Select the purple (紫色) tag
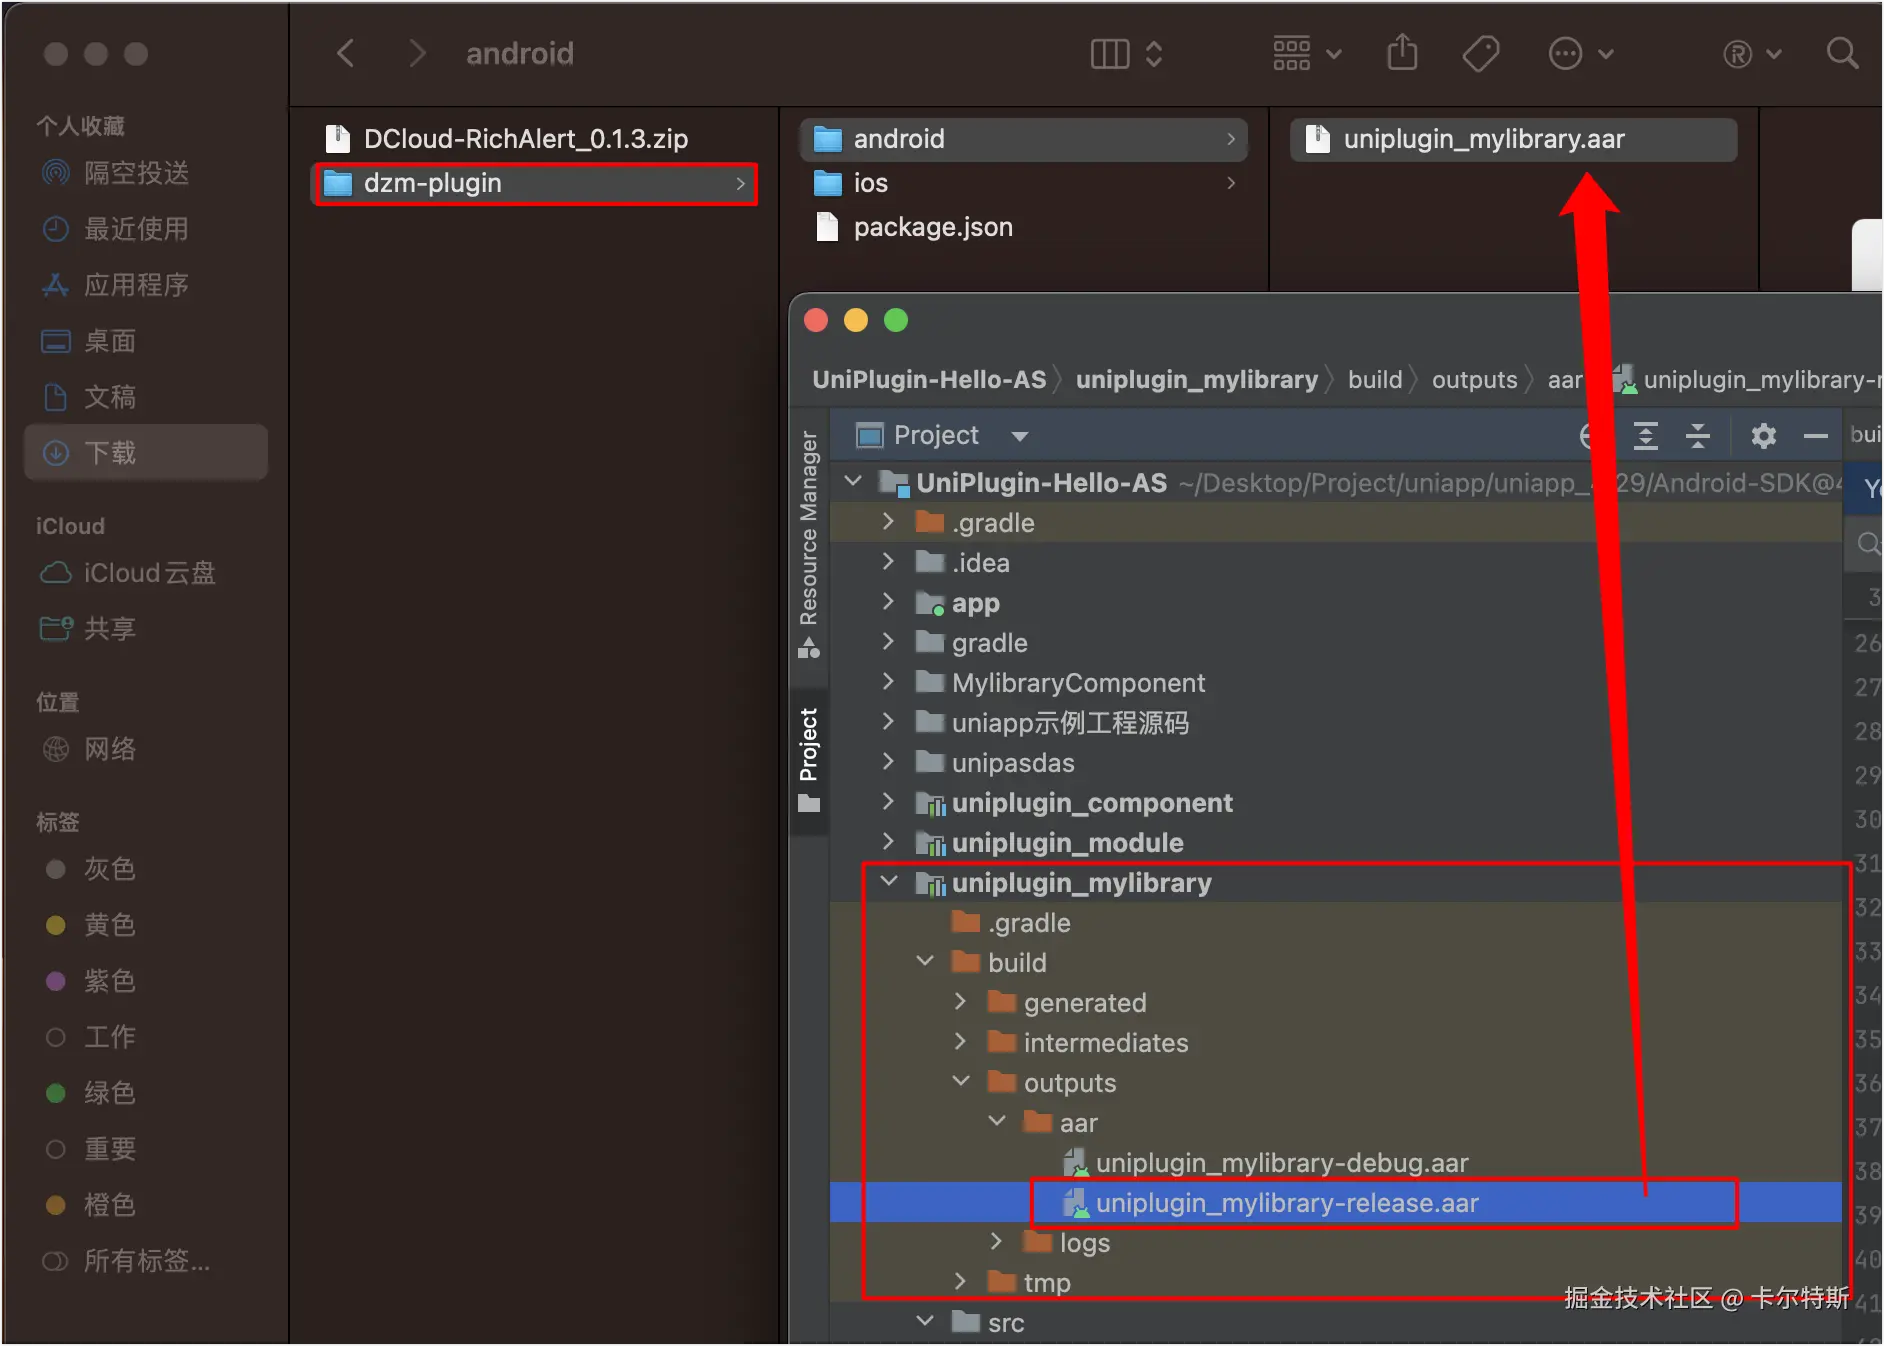1884x1346 pixels. click(146, 981)
